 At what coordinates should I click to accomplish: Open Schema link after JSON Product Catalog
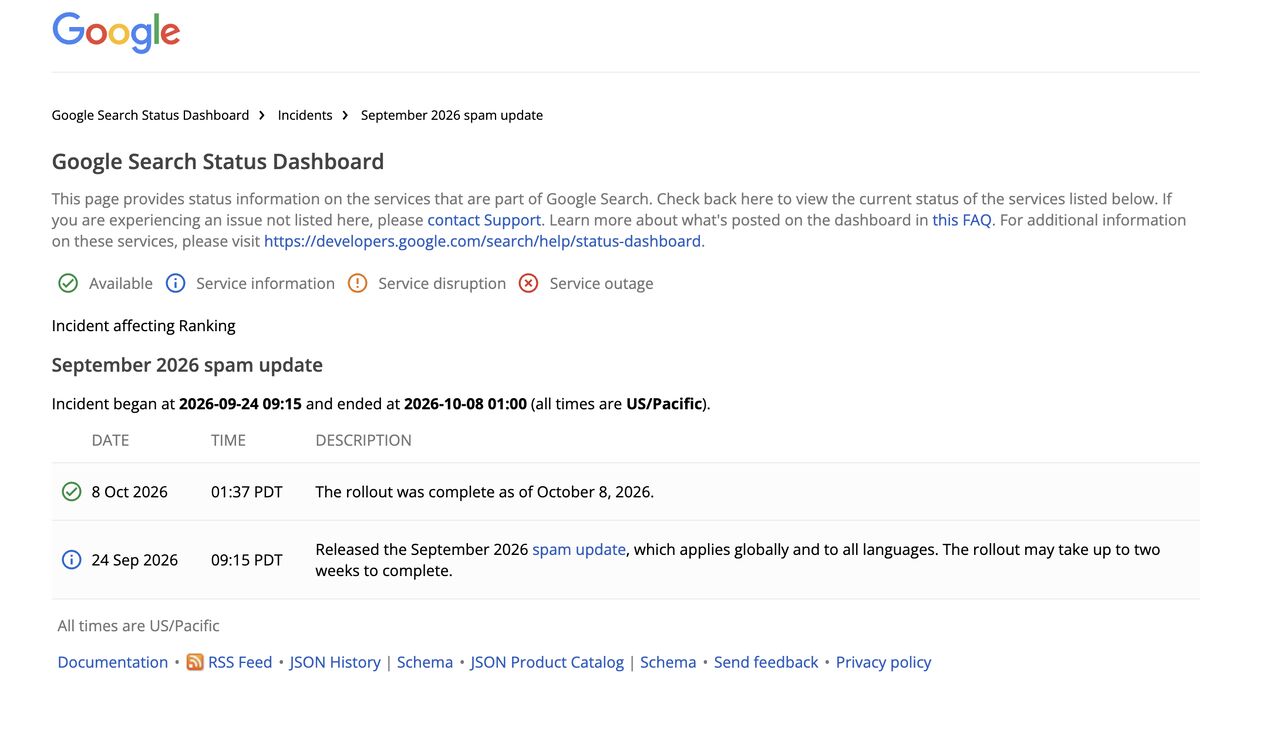click(668, 662)
